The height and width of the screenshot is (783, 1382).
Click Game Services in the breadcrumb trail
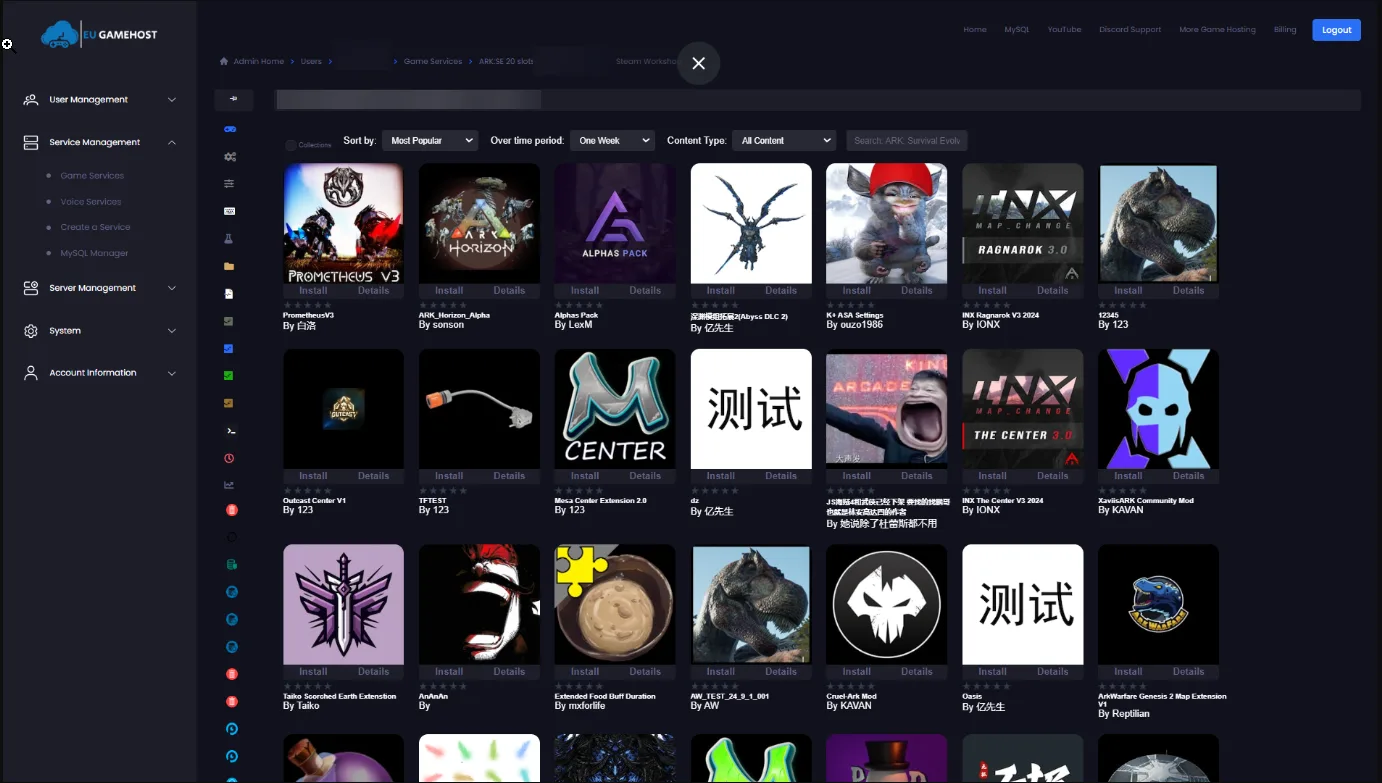433,61
